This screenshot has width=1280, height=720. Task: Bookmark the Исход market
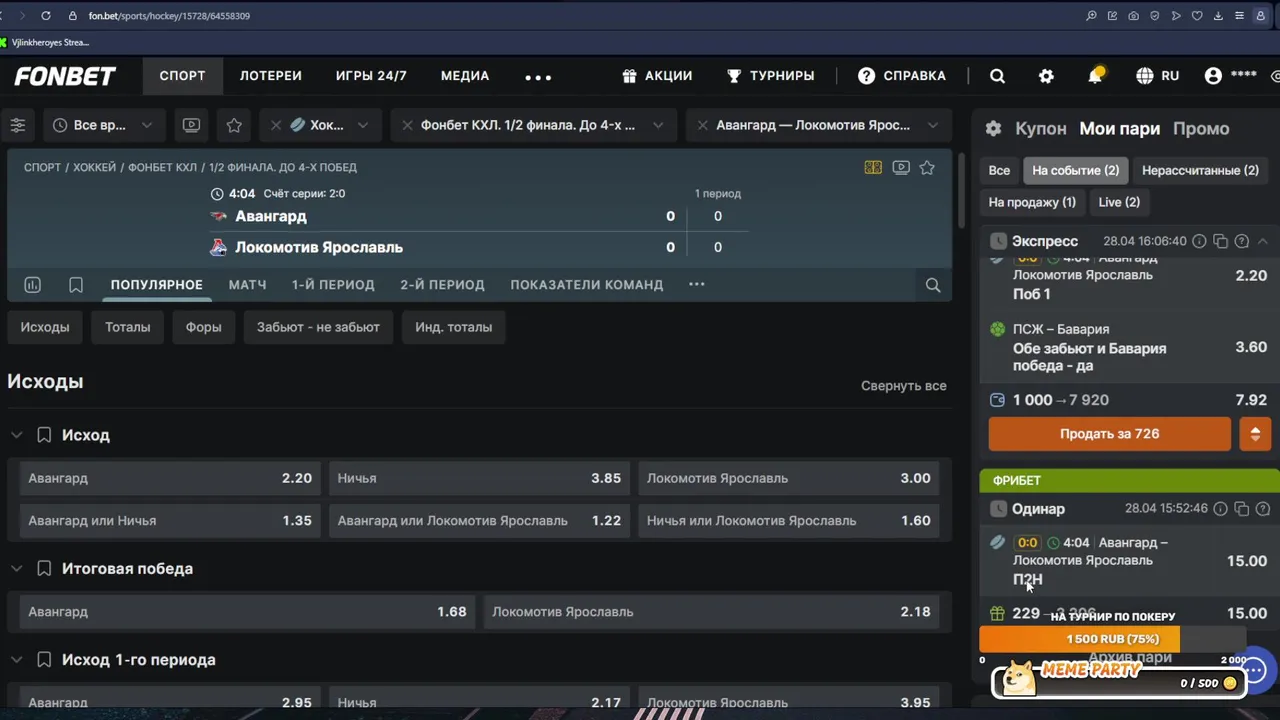(x=44, y=435)
